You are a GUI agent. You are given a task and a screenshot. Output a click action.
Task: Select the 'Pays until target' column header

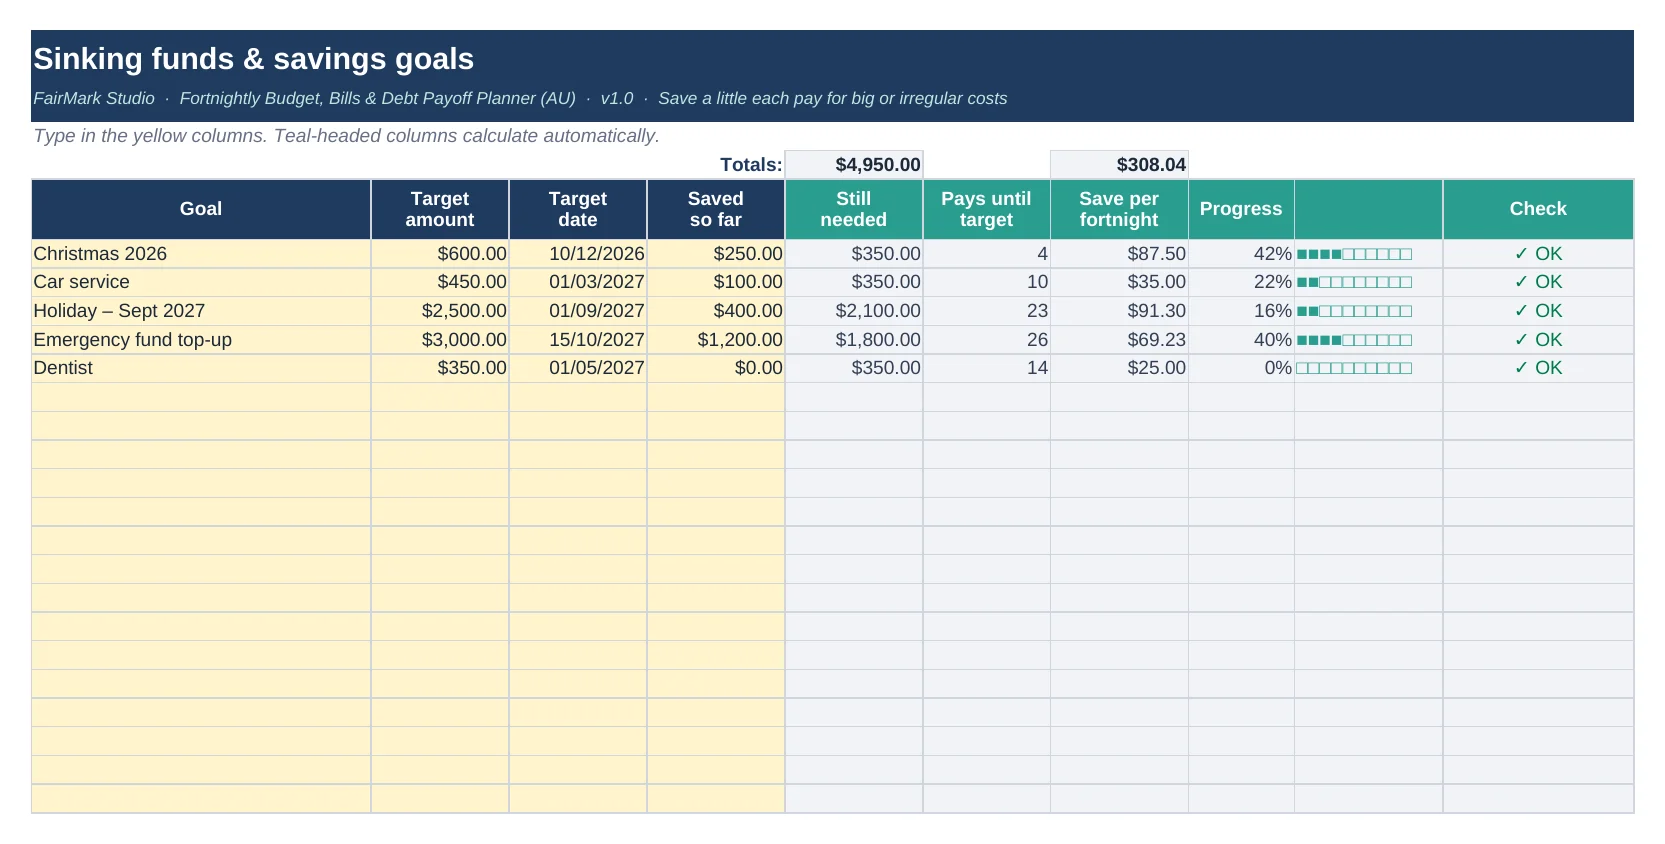tap(986, 209)
